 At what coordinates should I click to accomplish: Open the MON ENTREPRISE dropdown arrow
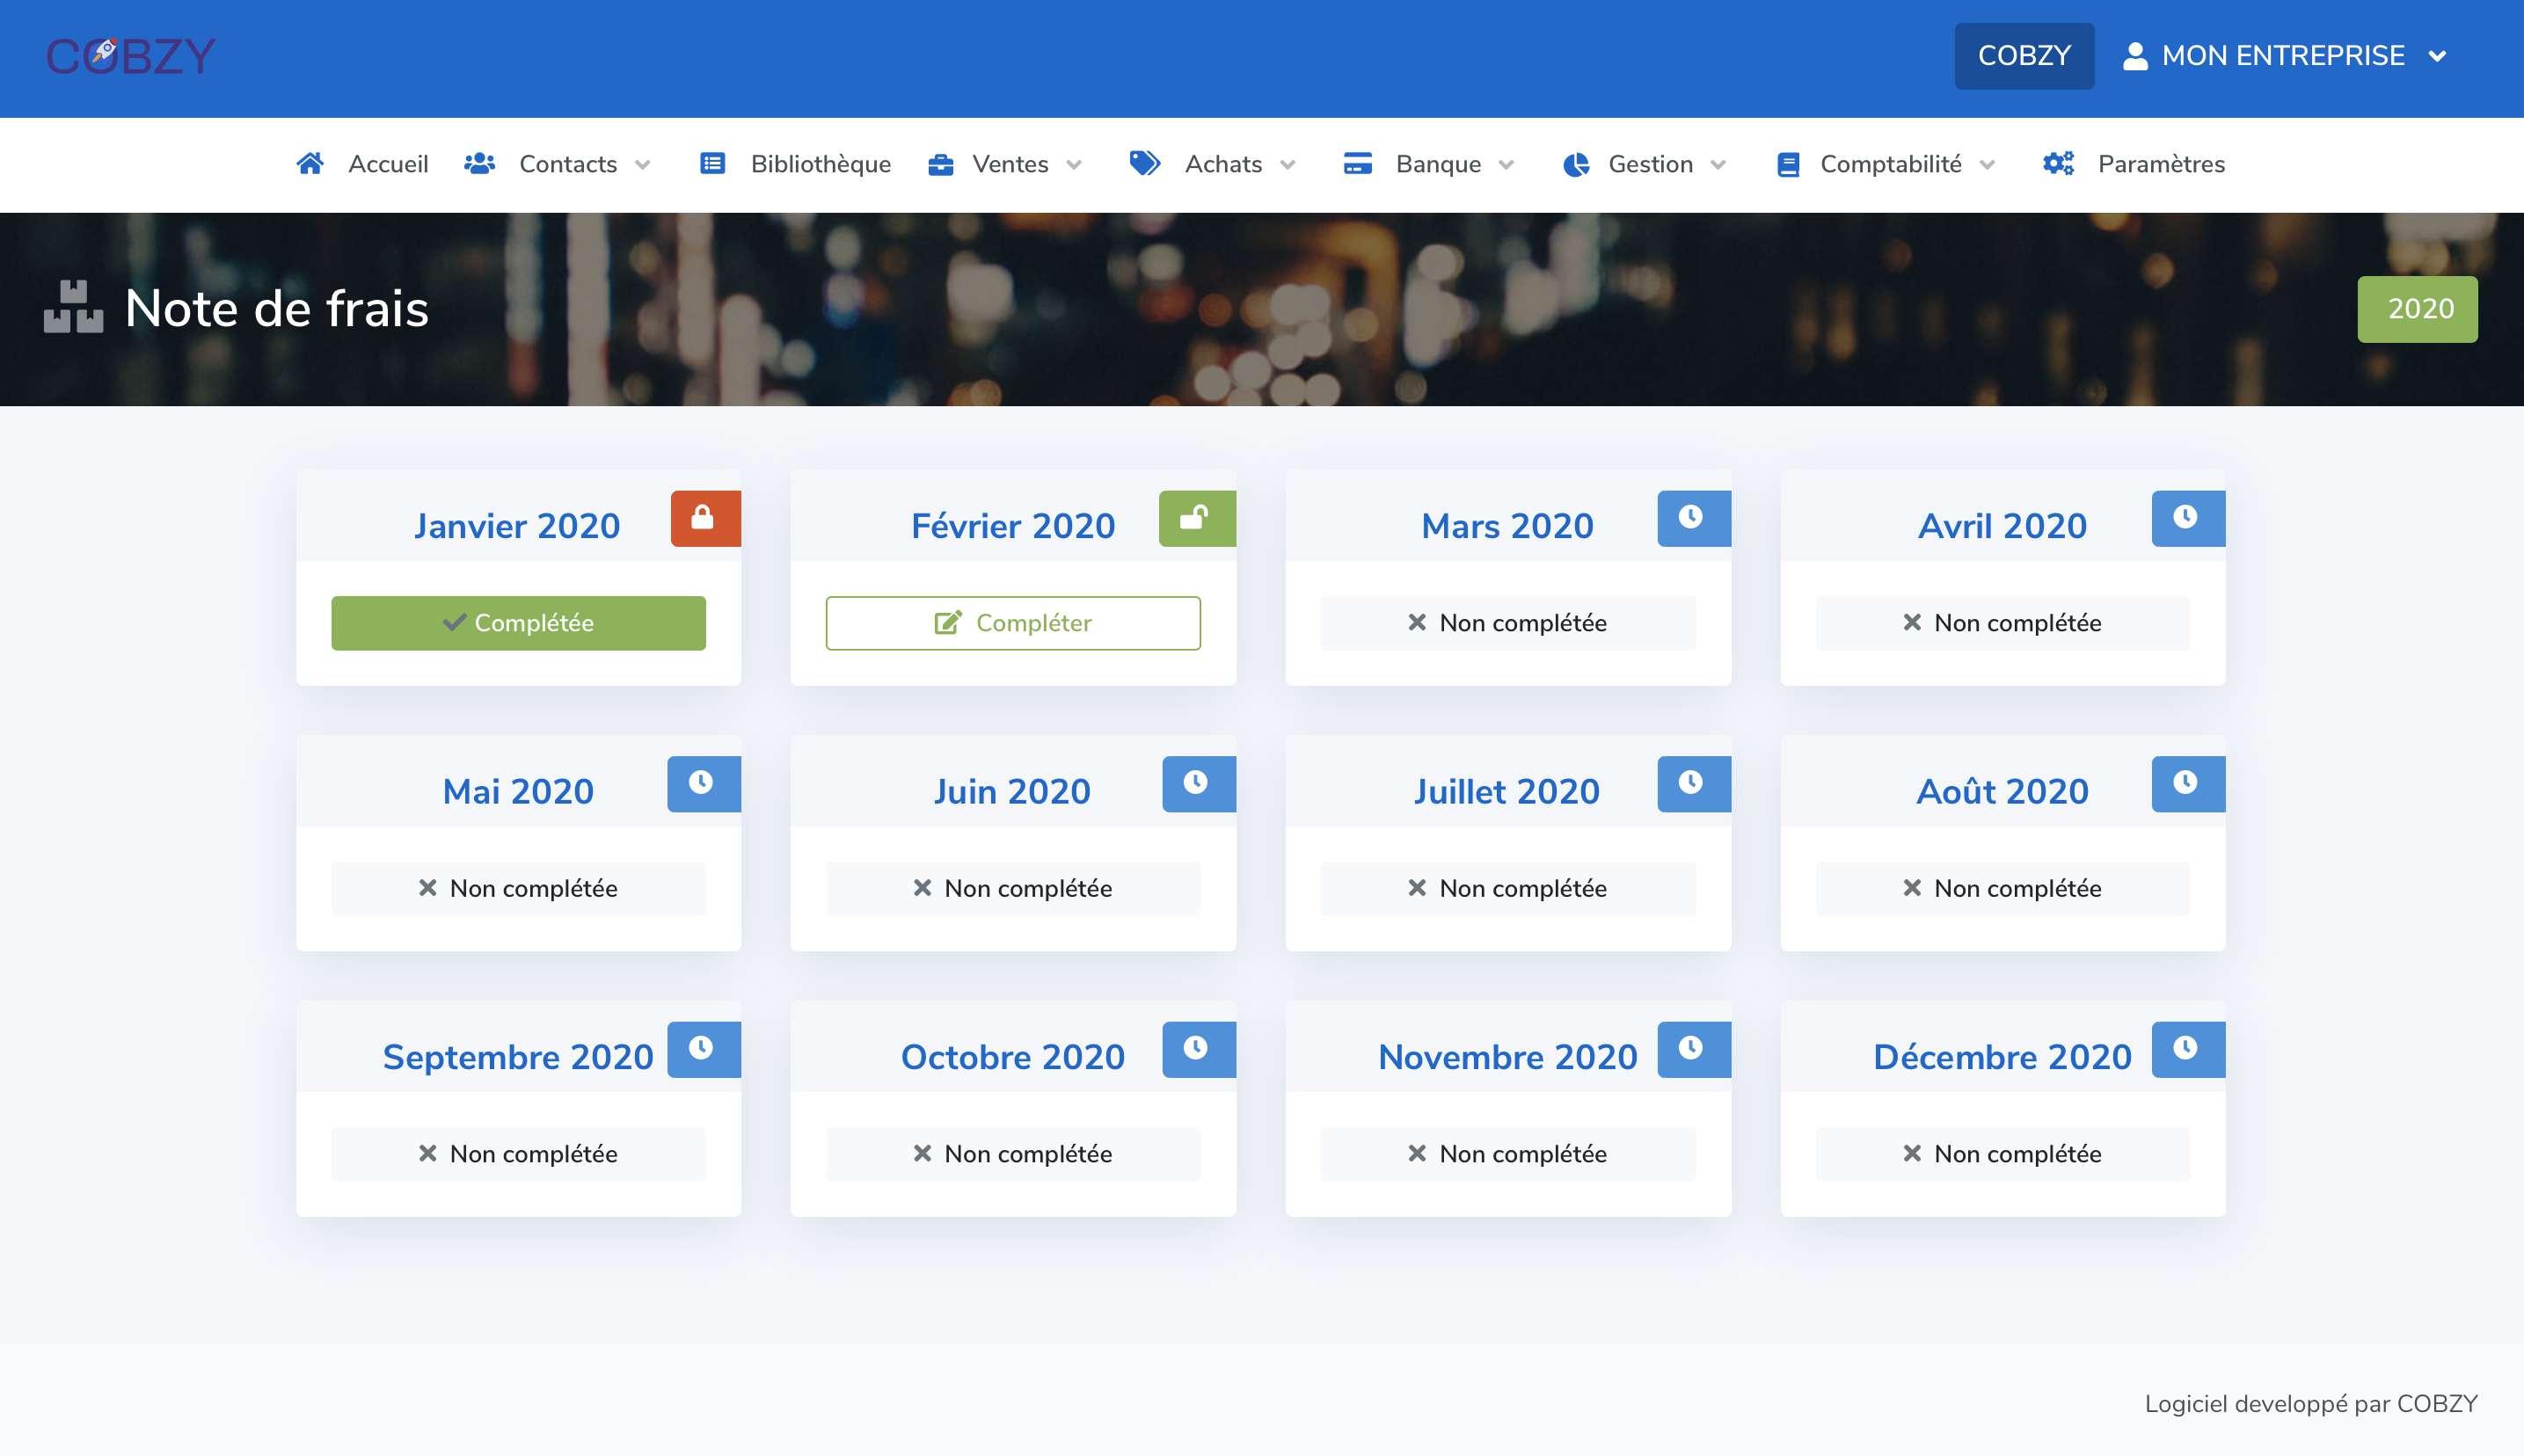pos(2437,57)
